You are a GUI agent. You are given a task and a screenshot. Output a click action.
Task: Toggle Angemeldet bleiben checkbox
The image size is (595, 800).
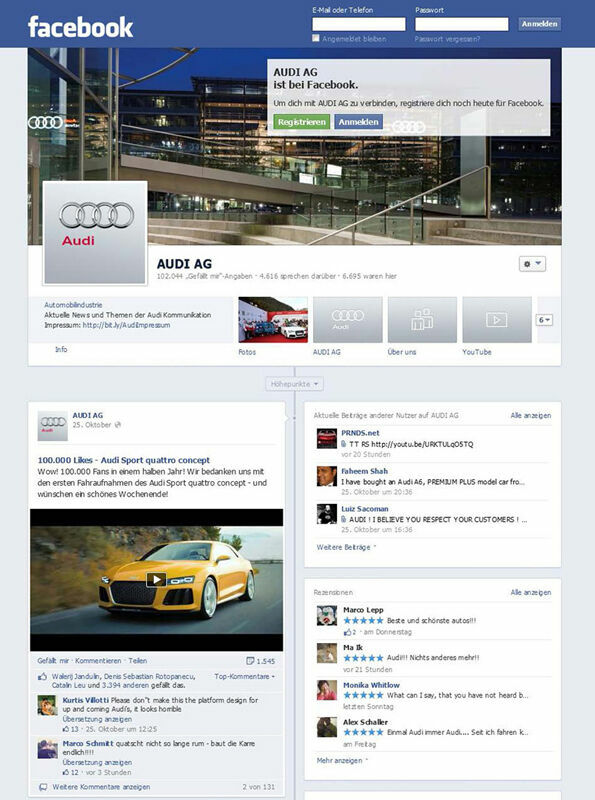(x=316, y=38)
